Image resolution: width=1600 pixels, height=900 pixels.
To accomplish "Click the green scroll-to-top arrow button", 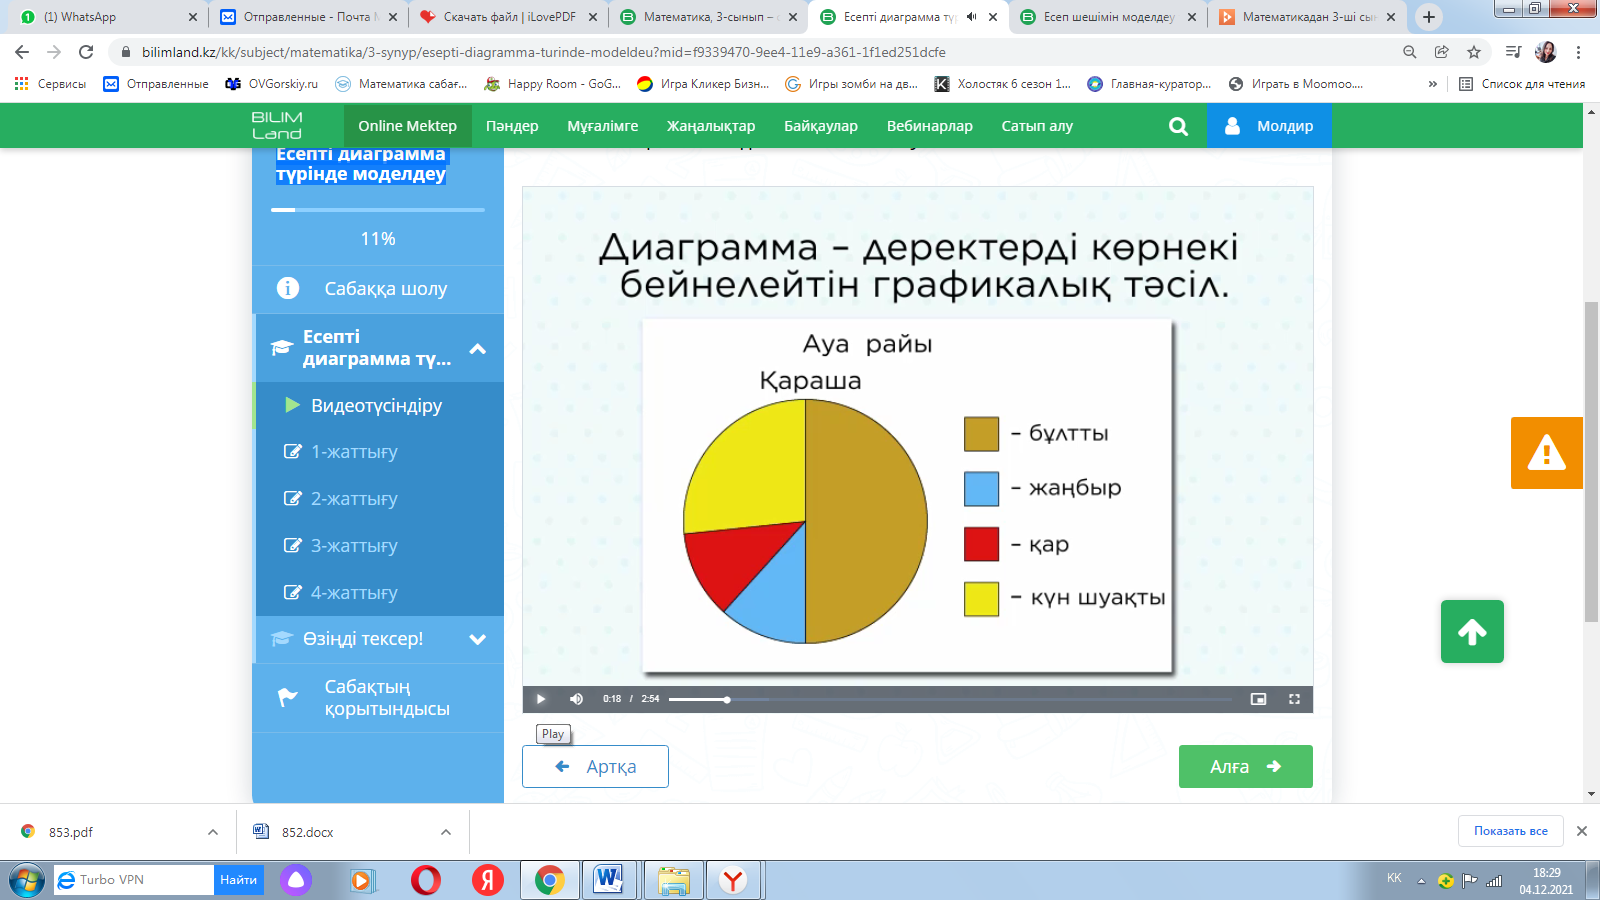I will click(x=1472, y=632).
